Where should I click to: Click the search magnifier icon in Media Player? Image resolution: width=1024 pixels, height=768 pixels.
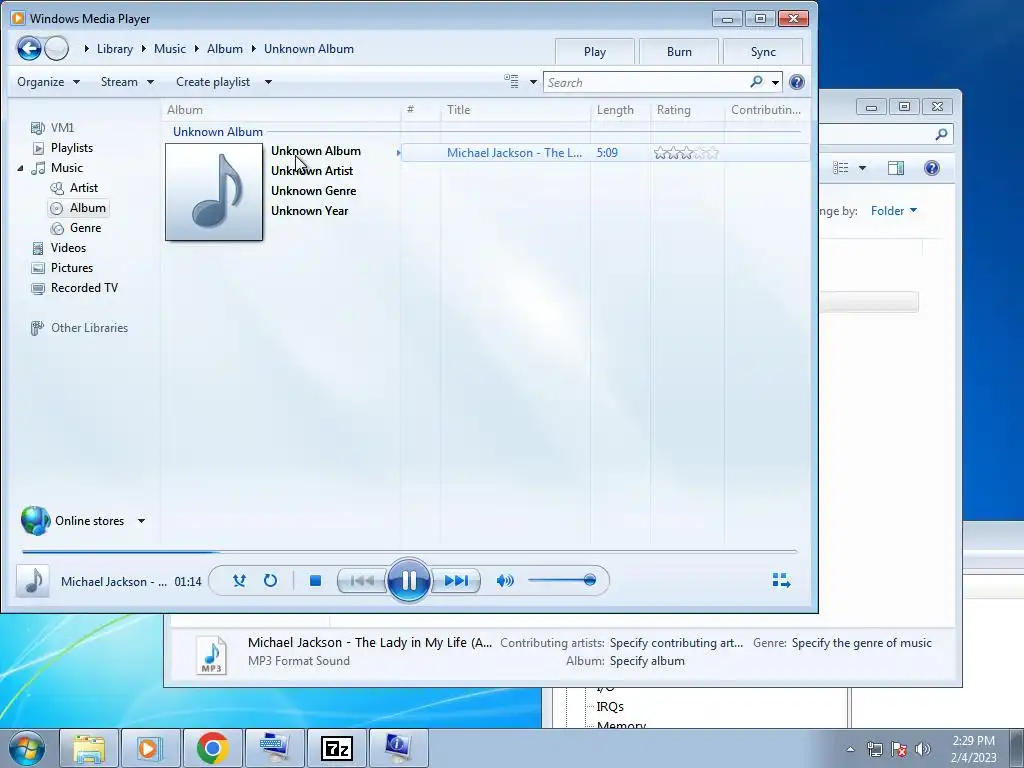click(x=756, y=82)
